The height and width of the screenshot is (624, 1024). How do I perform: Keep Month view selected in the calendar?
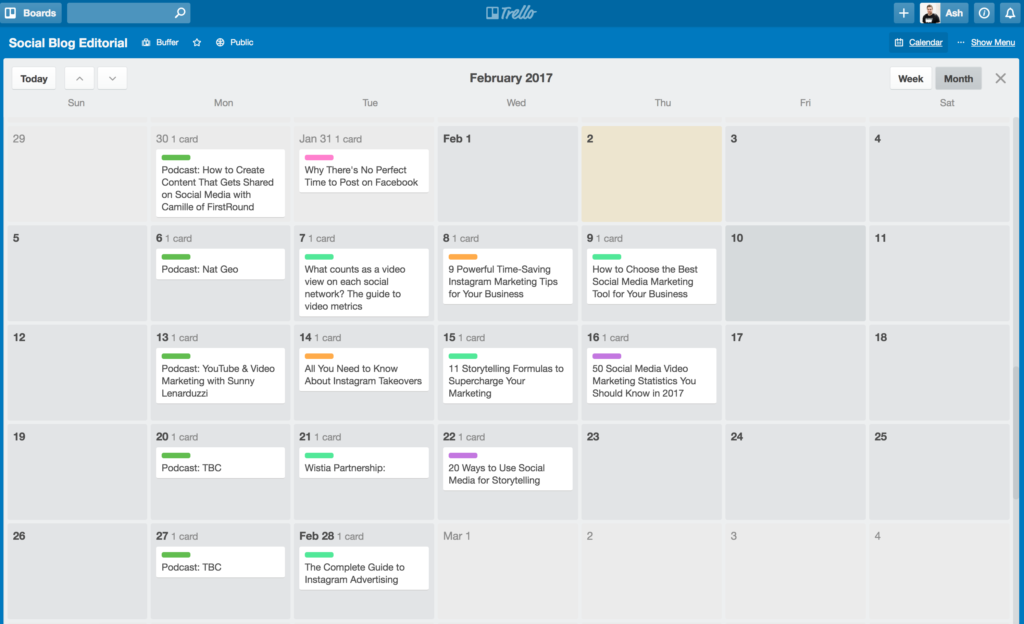(958, 77)
